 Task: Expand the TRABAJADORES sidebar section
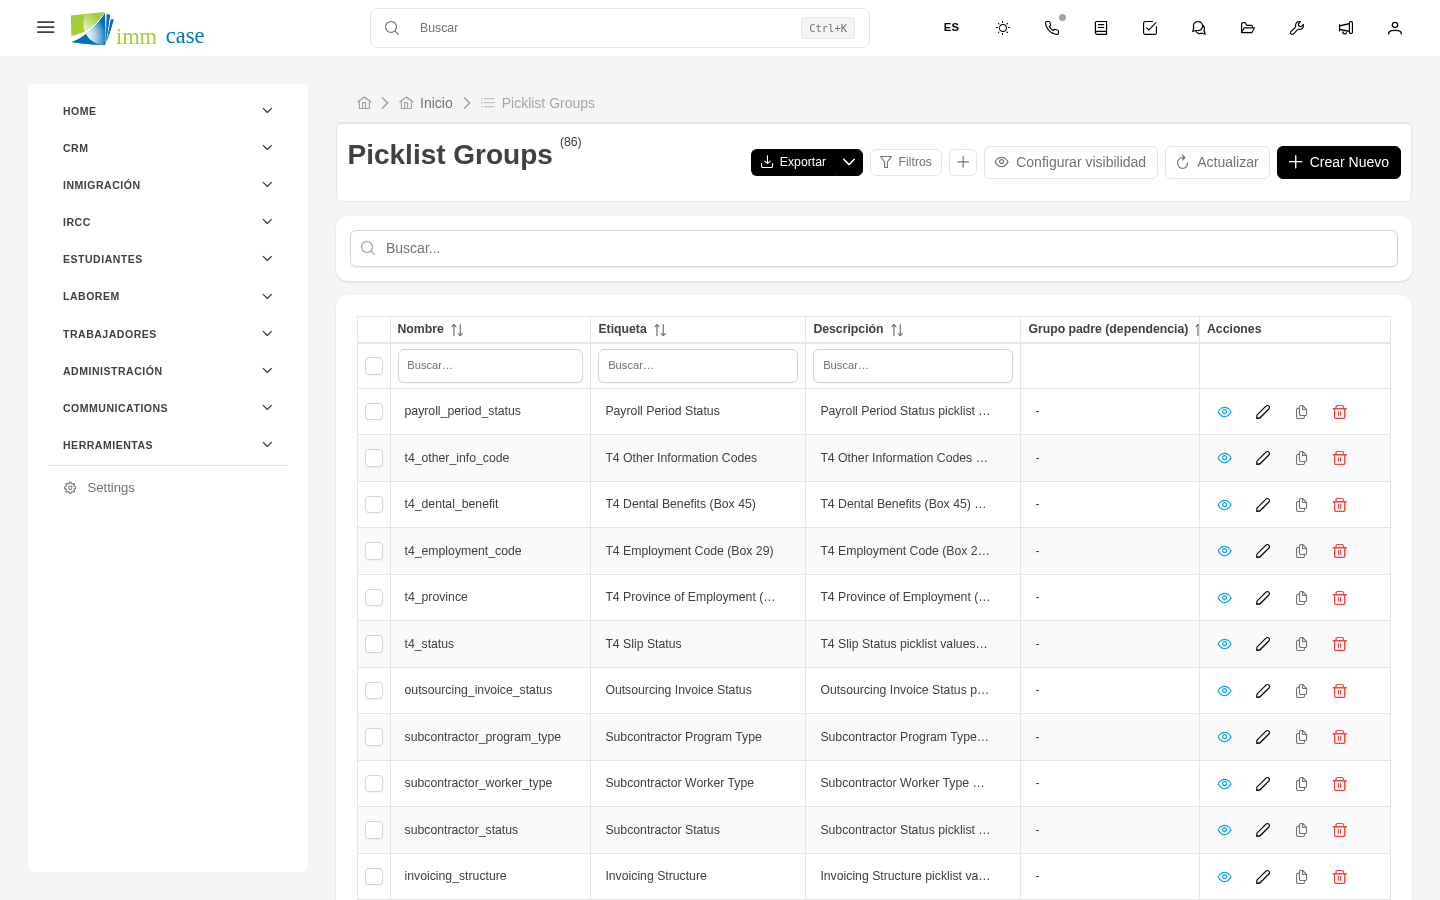coord(168,334)
